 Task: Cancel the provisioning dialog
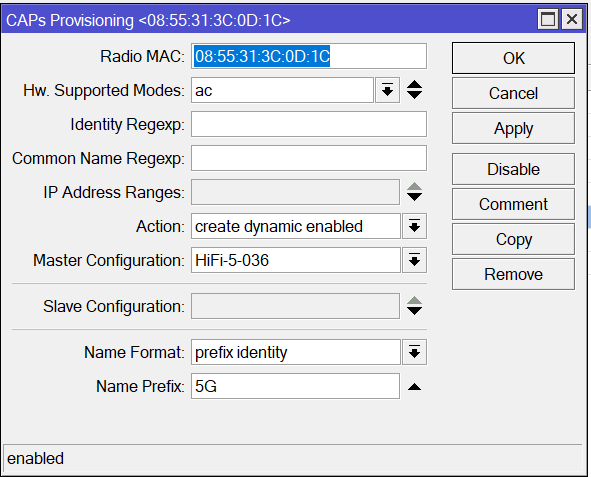tap(513, 93)
